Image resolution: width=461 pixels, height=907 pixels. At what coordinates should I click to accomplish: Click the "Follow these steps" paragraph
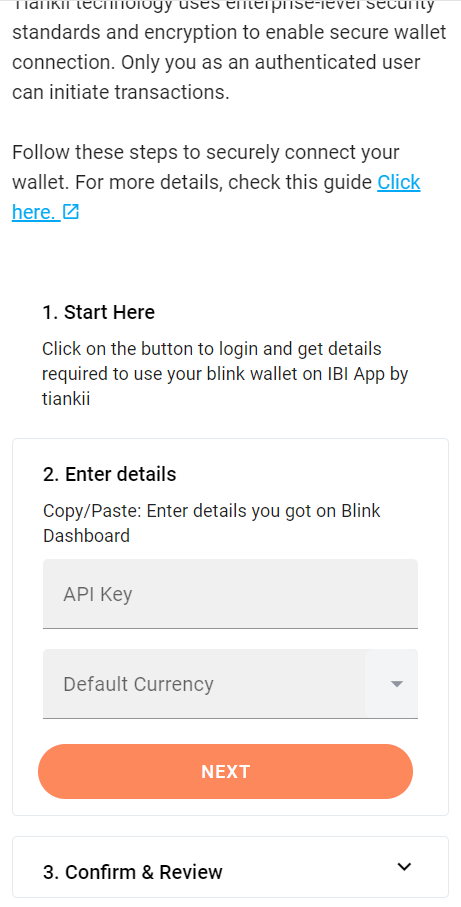point(216,182)
